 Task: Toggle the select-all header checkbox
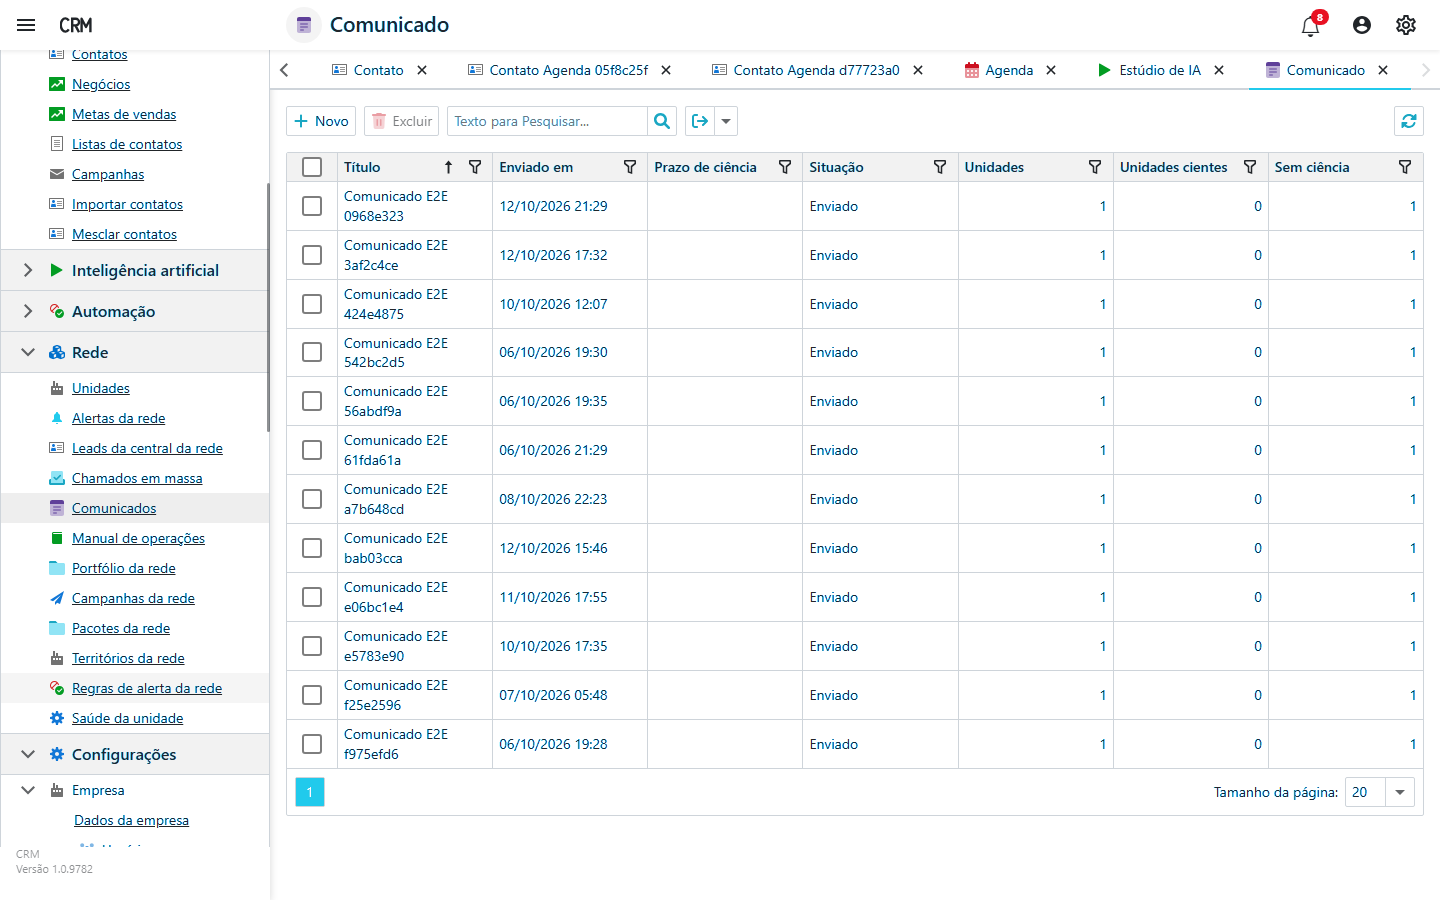(x=312, y=167)
